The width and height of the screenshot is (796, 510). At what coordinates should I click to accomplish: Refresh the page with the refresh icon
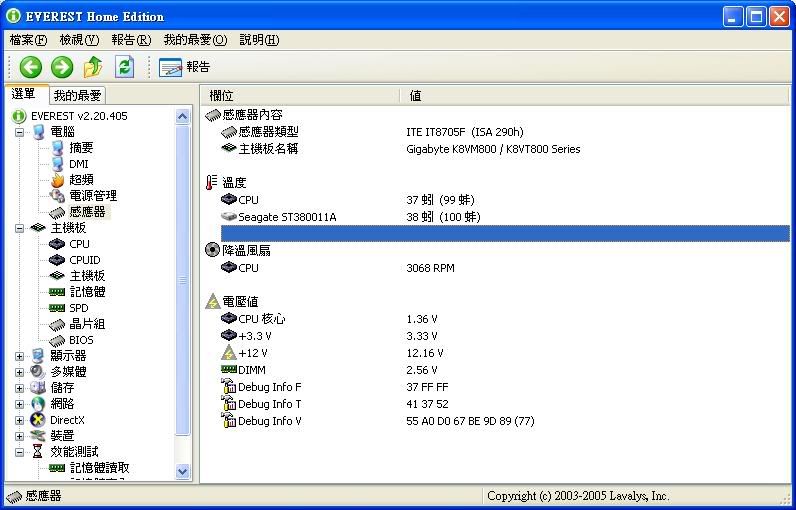pyautogui.click(x=124, y=67)
